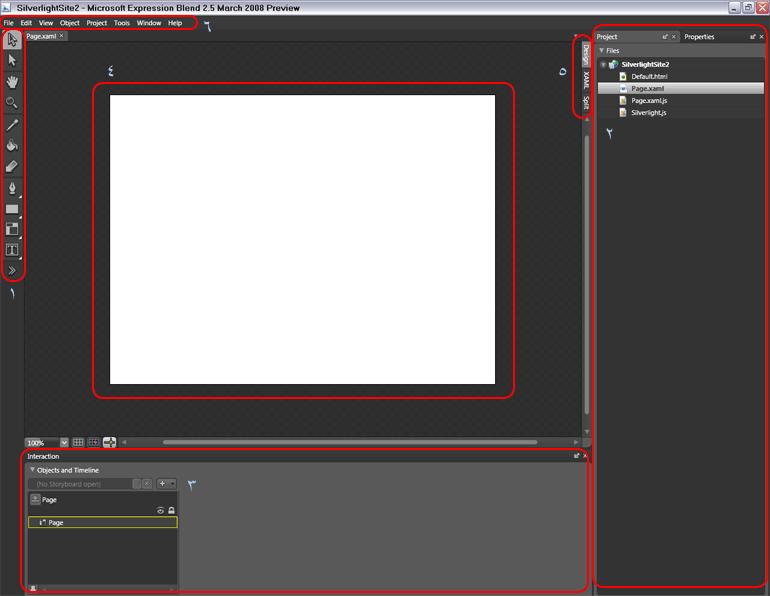Create a new storyboard with plus button
This screenshot has height=596, width=770.
tap(162, 484)
